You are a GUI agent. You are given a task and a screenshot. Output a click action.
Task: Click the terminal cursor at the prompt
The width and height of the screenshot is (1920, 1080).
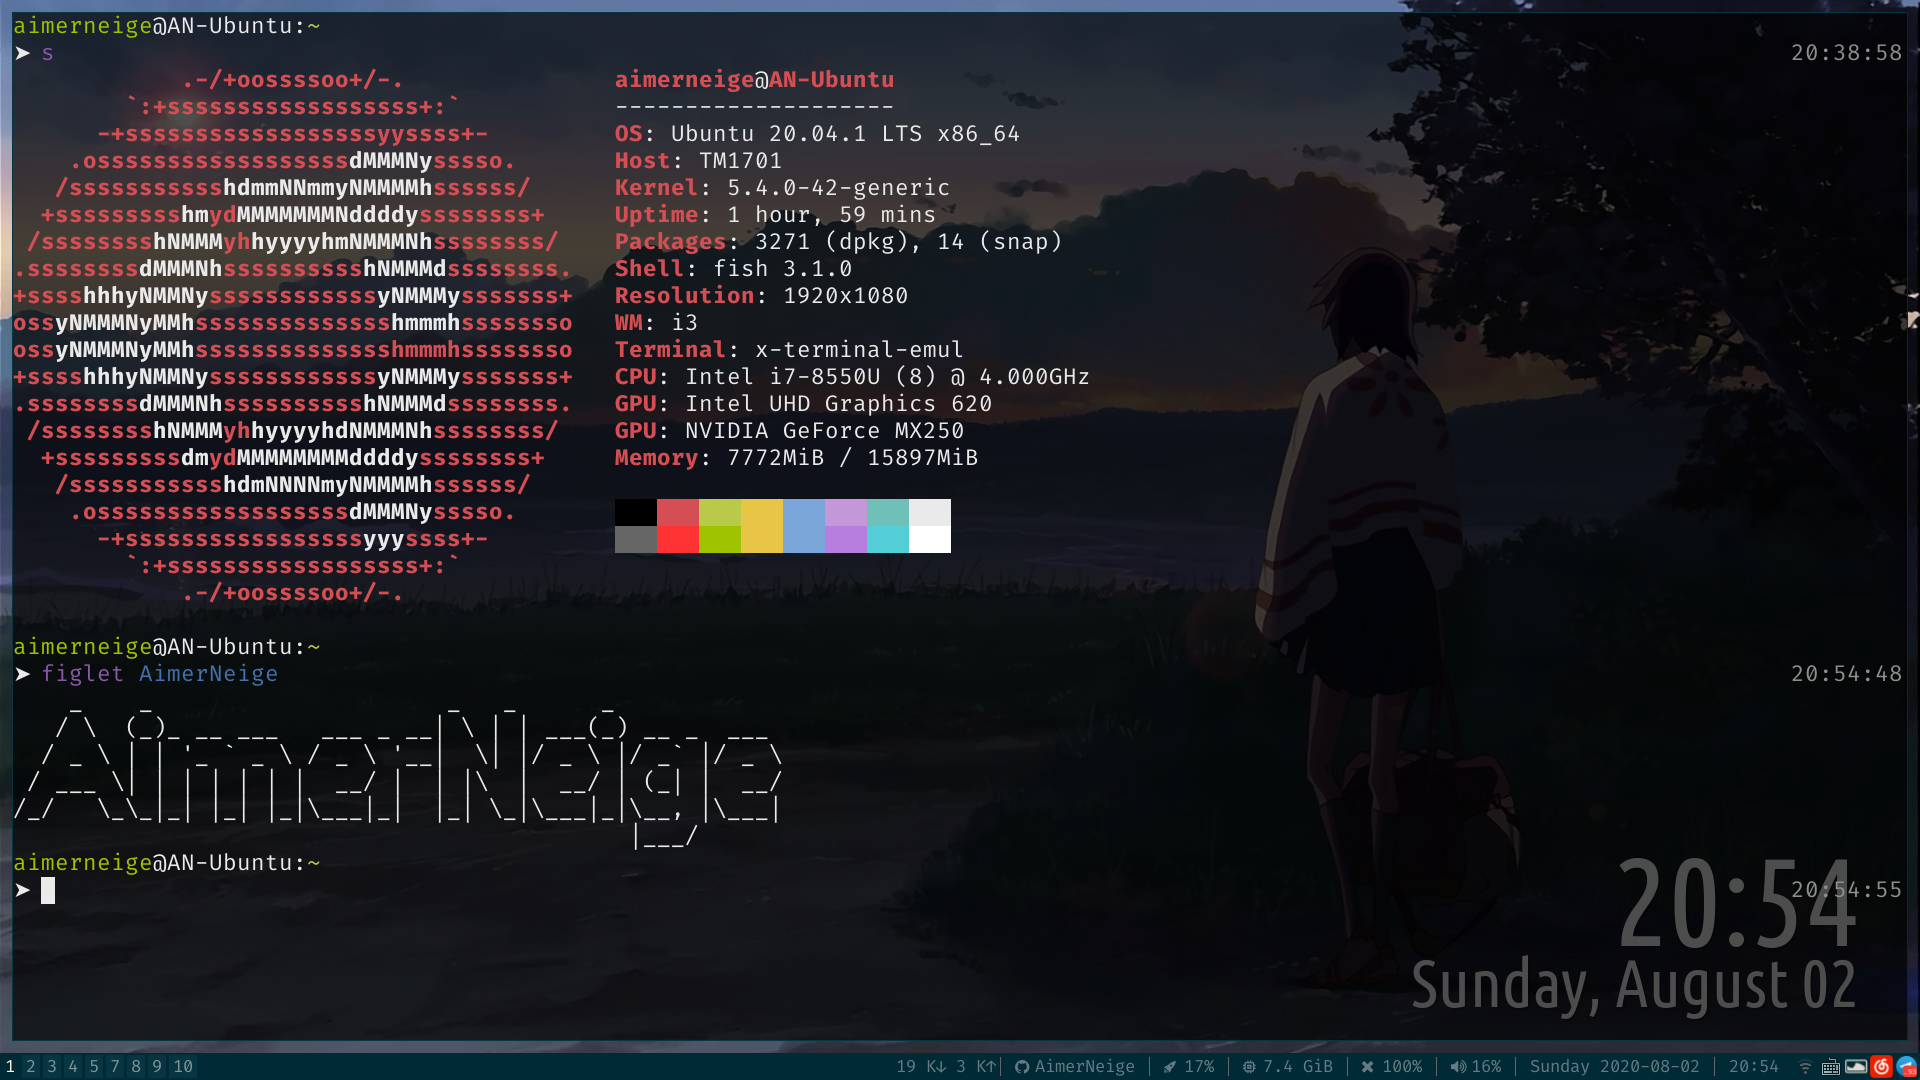[x=48, y=890]
